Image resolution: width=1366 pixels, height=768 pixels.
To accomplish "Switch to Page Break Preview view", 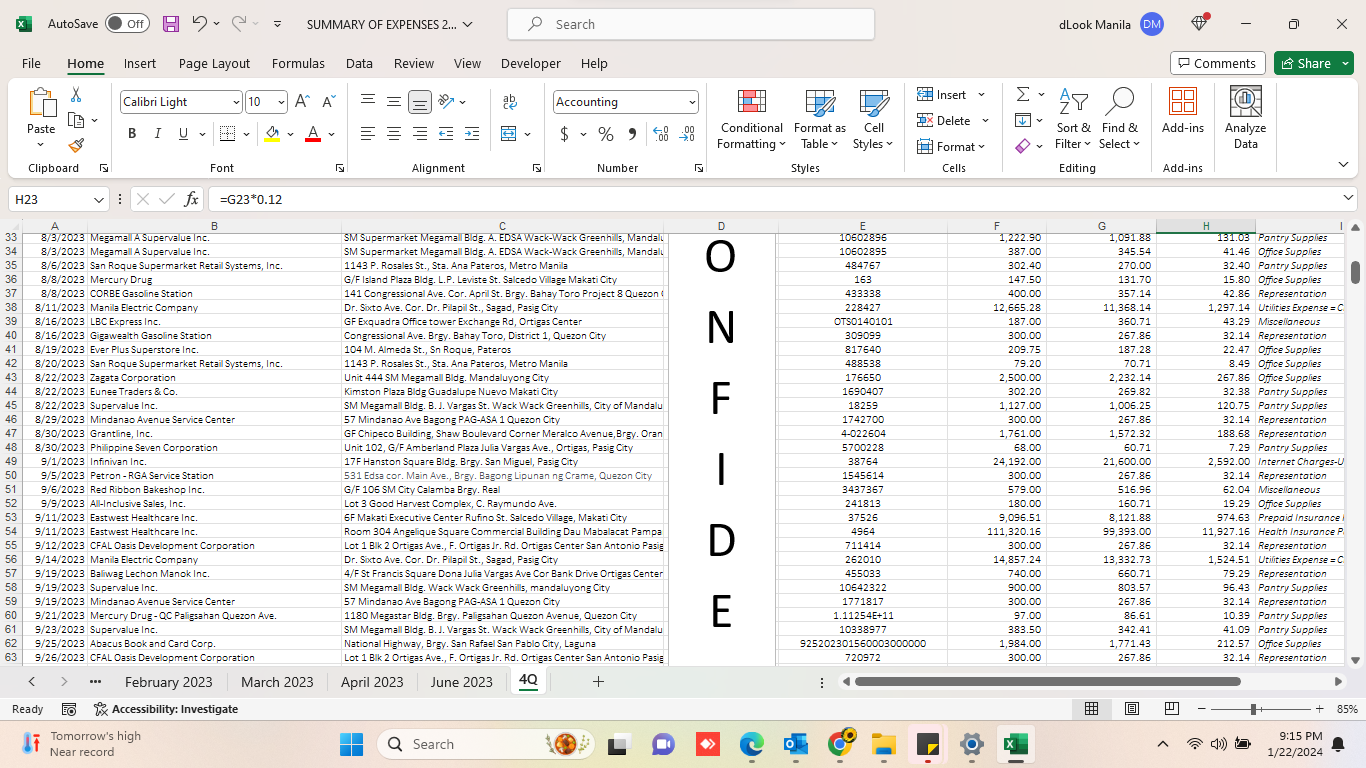I will (x=1171, y=709).
